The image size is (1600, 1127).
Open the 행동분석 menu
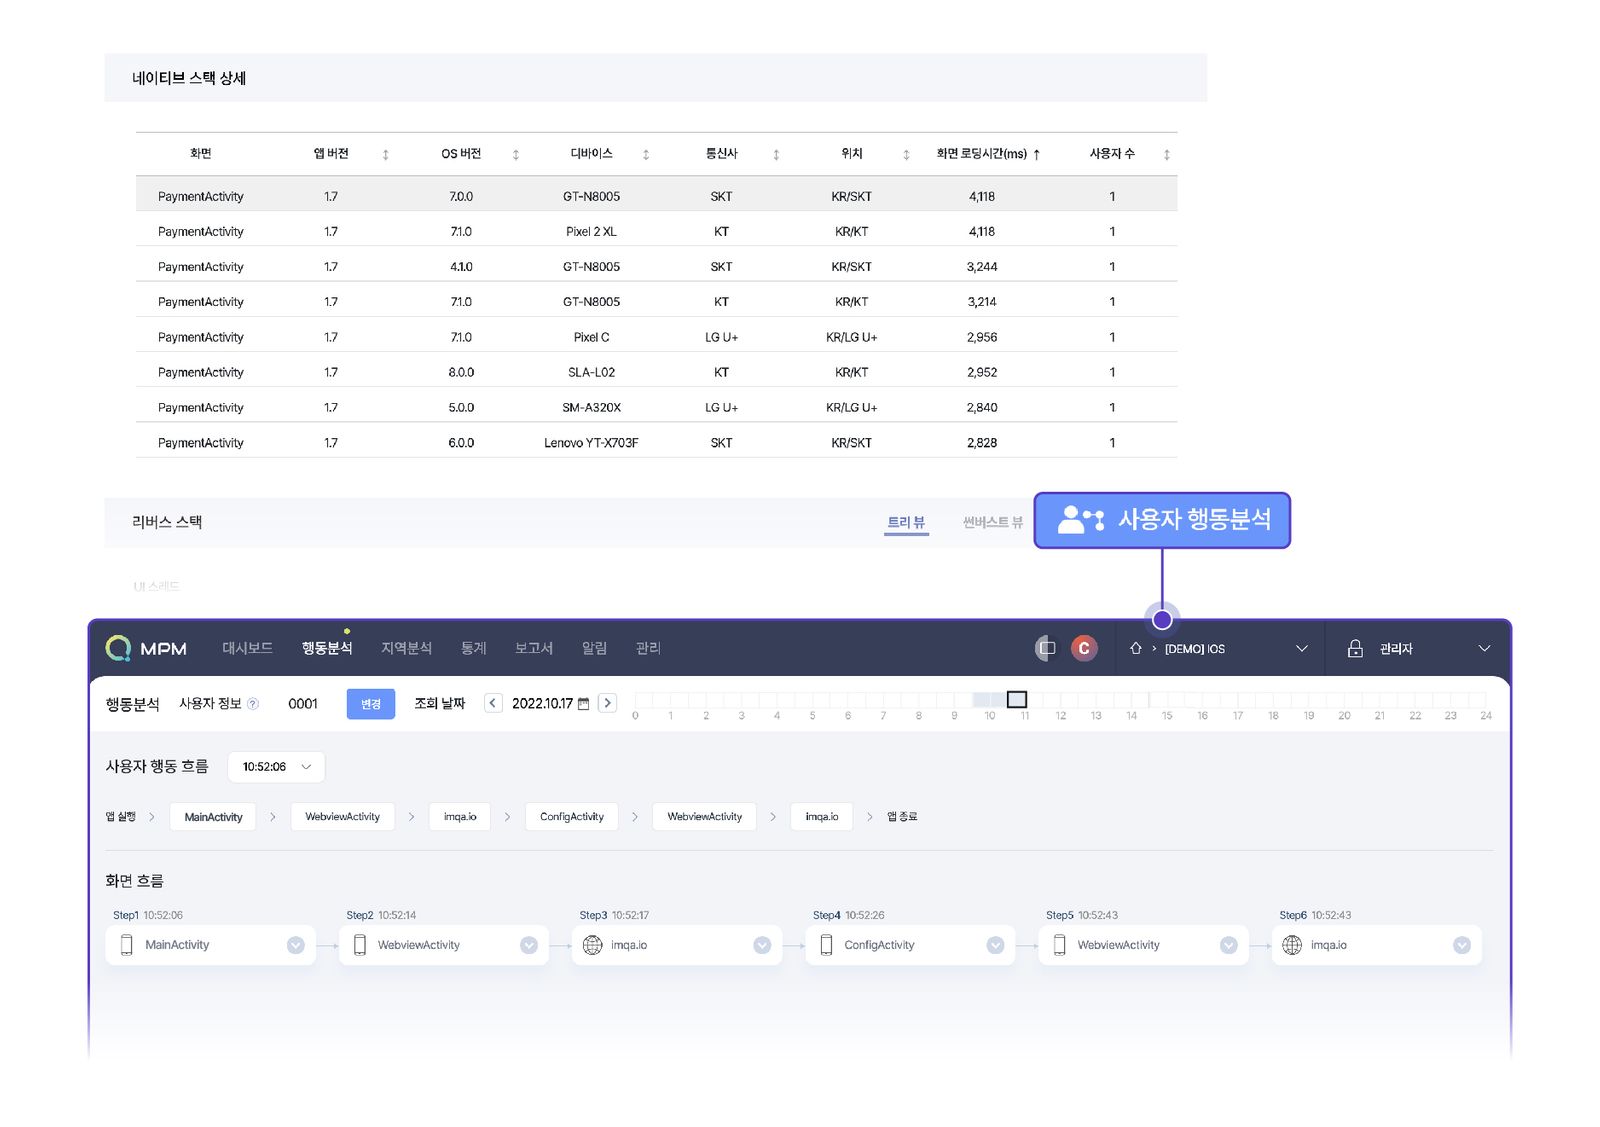tap(327, 648)
